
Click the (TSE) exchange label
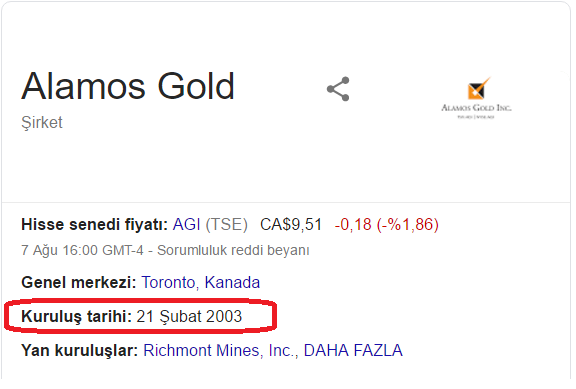pos(226,224)
